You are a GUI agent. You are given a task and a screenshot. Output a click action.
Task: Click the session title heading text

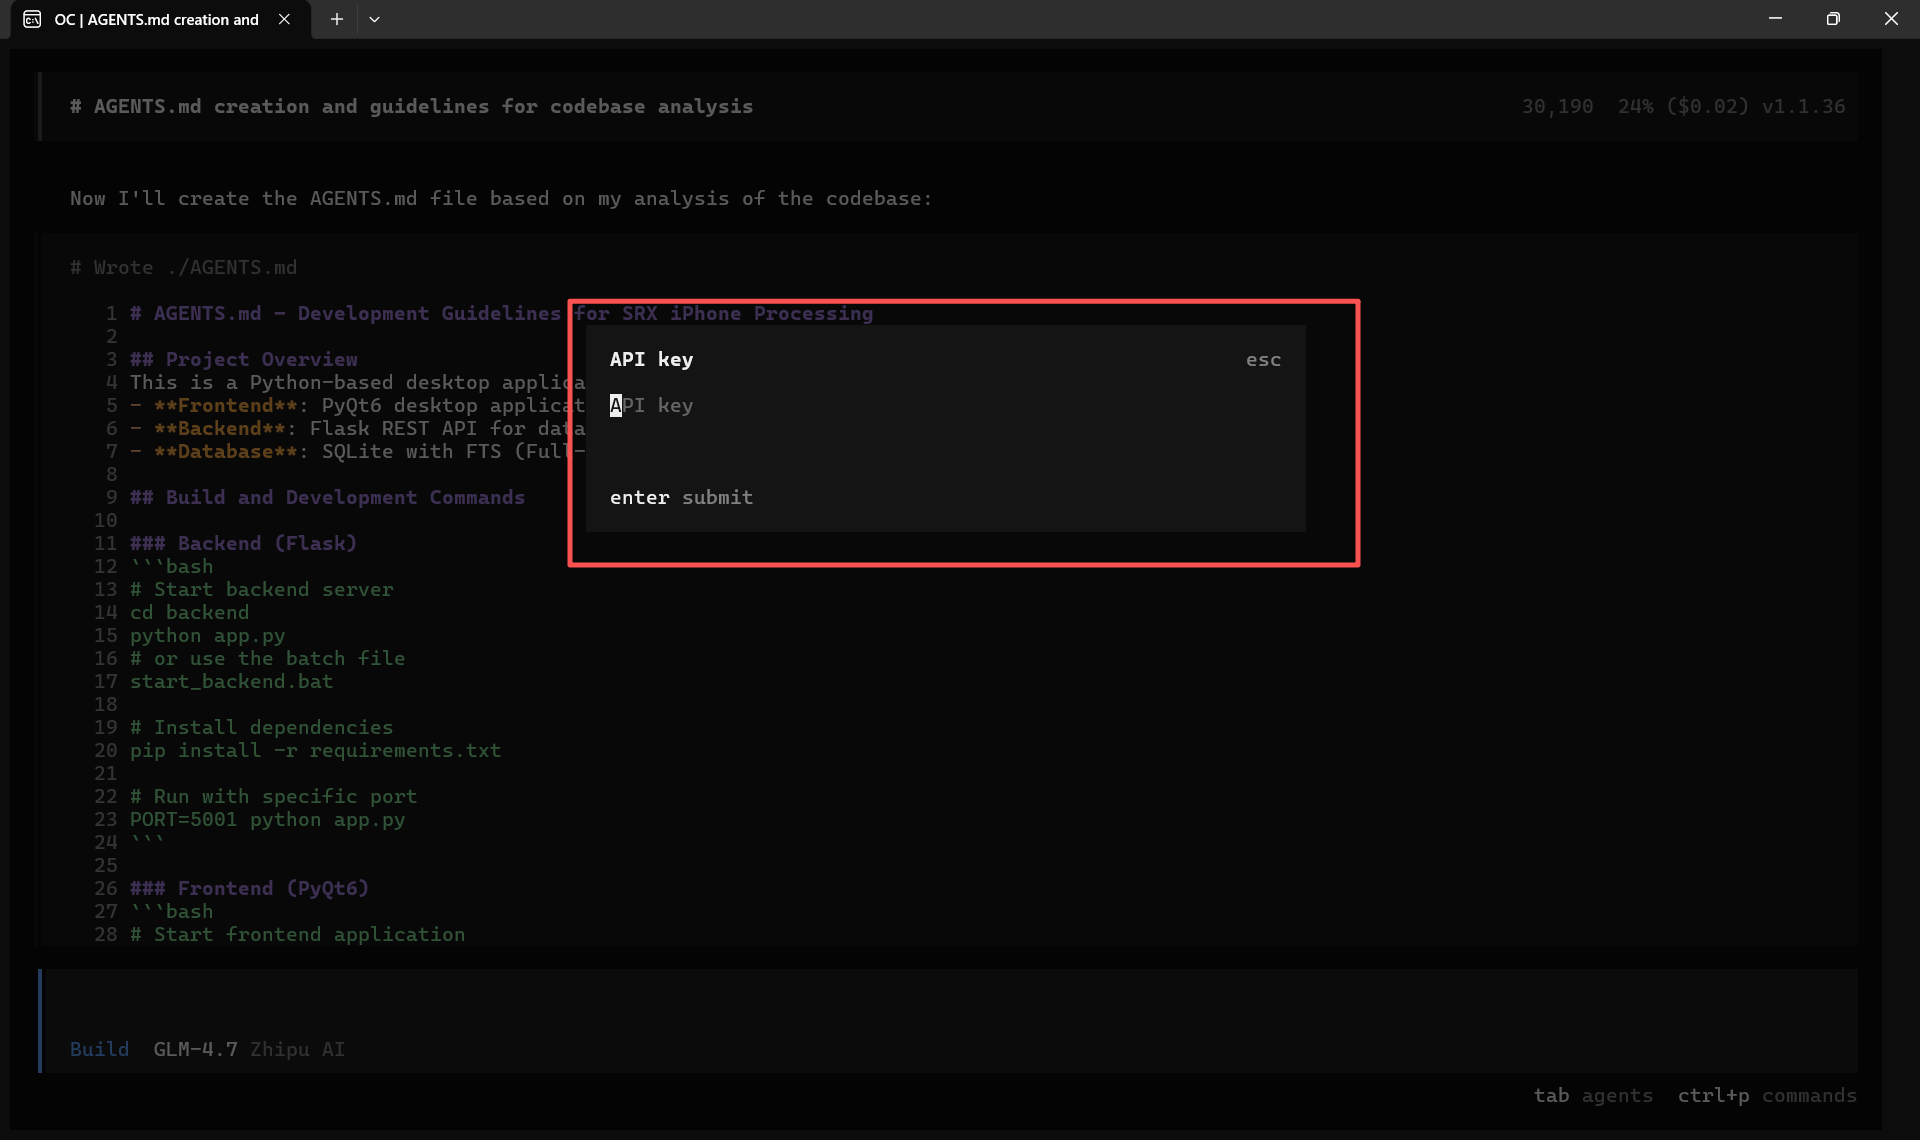tap(411, 107)
